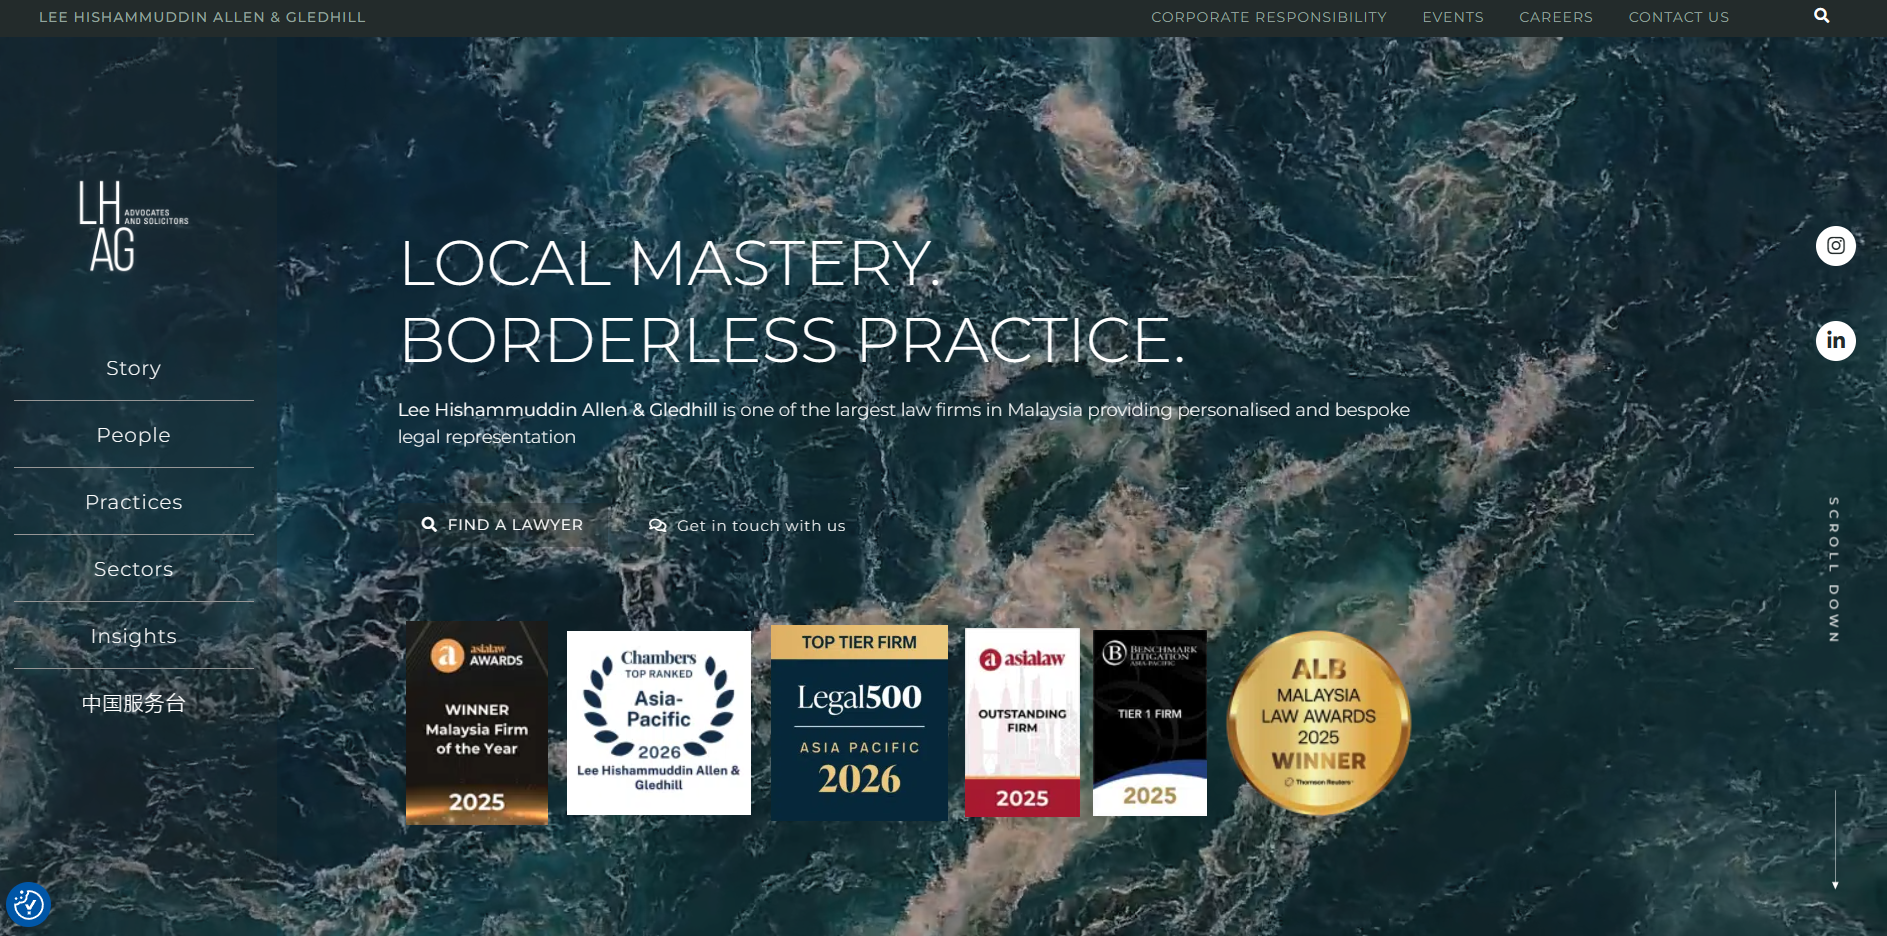Click the LOCAL MASTERY headline
Image resolution: width=1887 pixels, height=936 pixels.
coord(671,264)
